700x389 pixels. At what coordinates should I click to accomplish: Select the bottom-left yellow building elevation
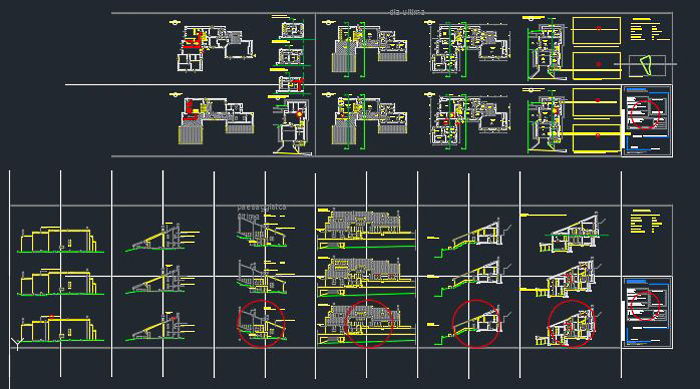(59, 329)
